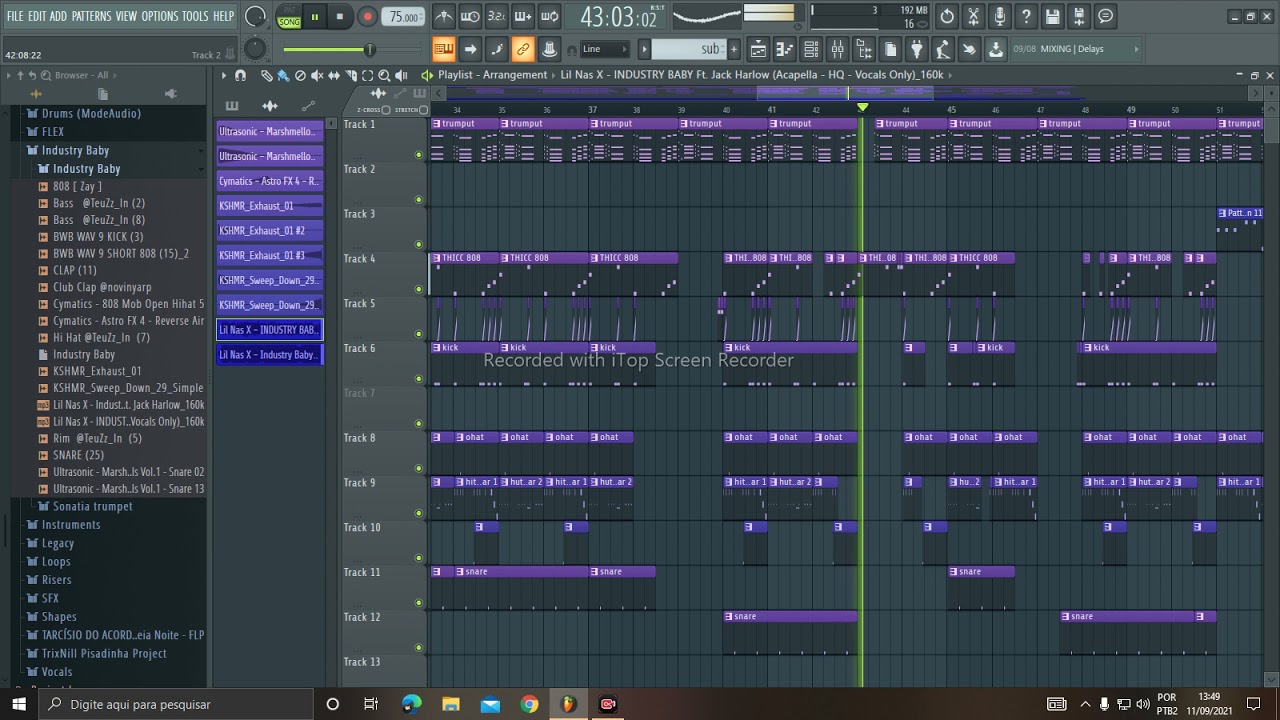This screenshot has height=720, width=1280.
Task: Toggle Song mode button
Action: click(x=289, y=17)
